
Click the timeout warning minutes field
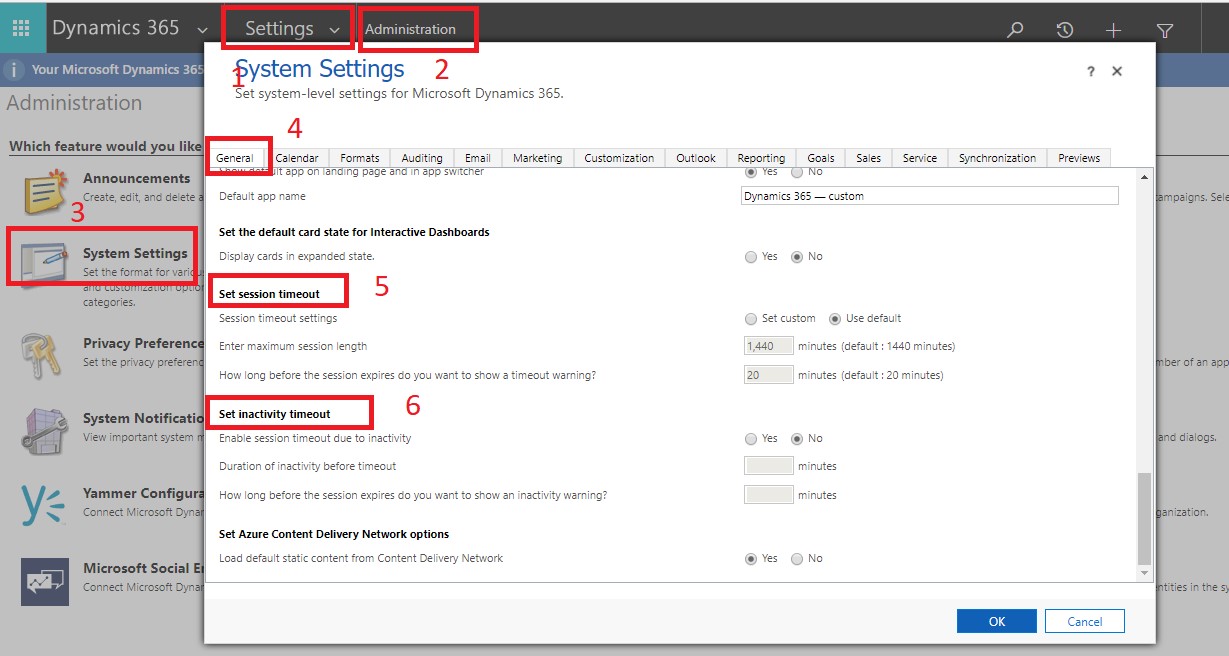click(769, 375)
